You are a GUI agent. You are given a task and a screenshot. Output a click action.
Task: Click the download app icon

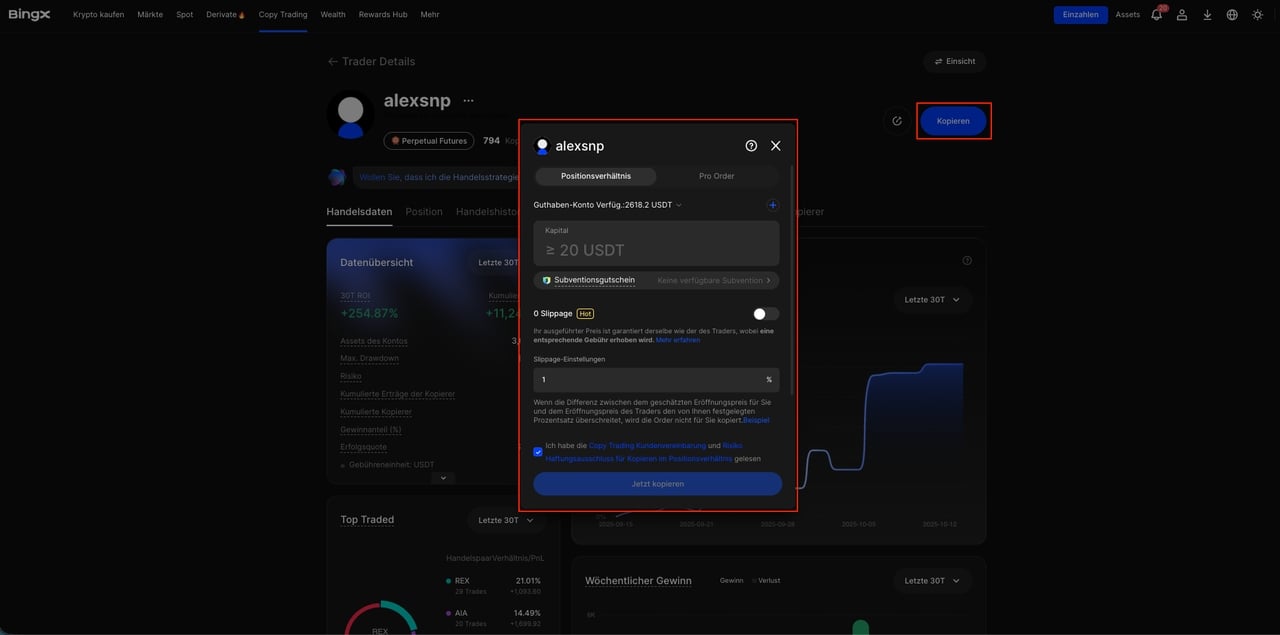tap(1207, 15)
